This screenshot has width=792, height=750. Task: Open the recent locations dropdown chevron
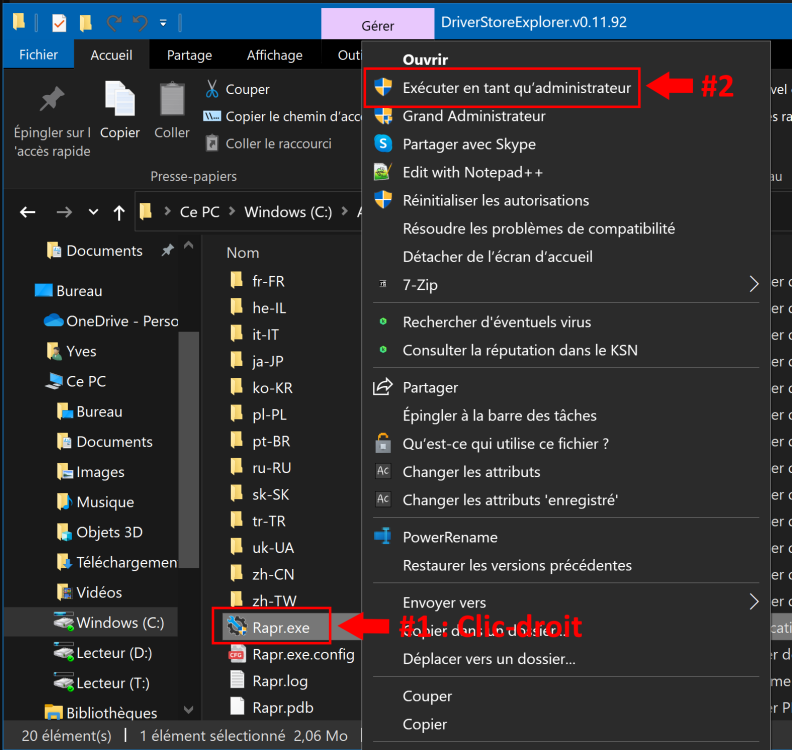93,212
